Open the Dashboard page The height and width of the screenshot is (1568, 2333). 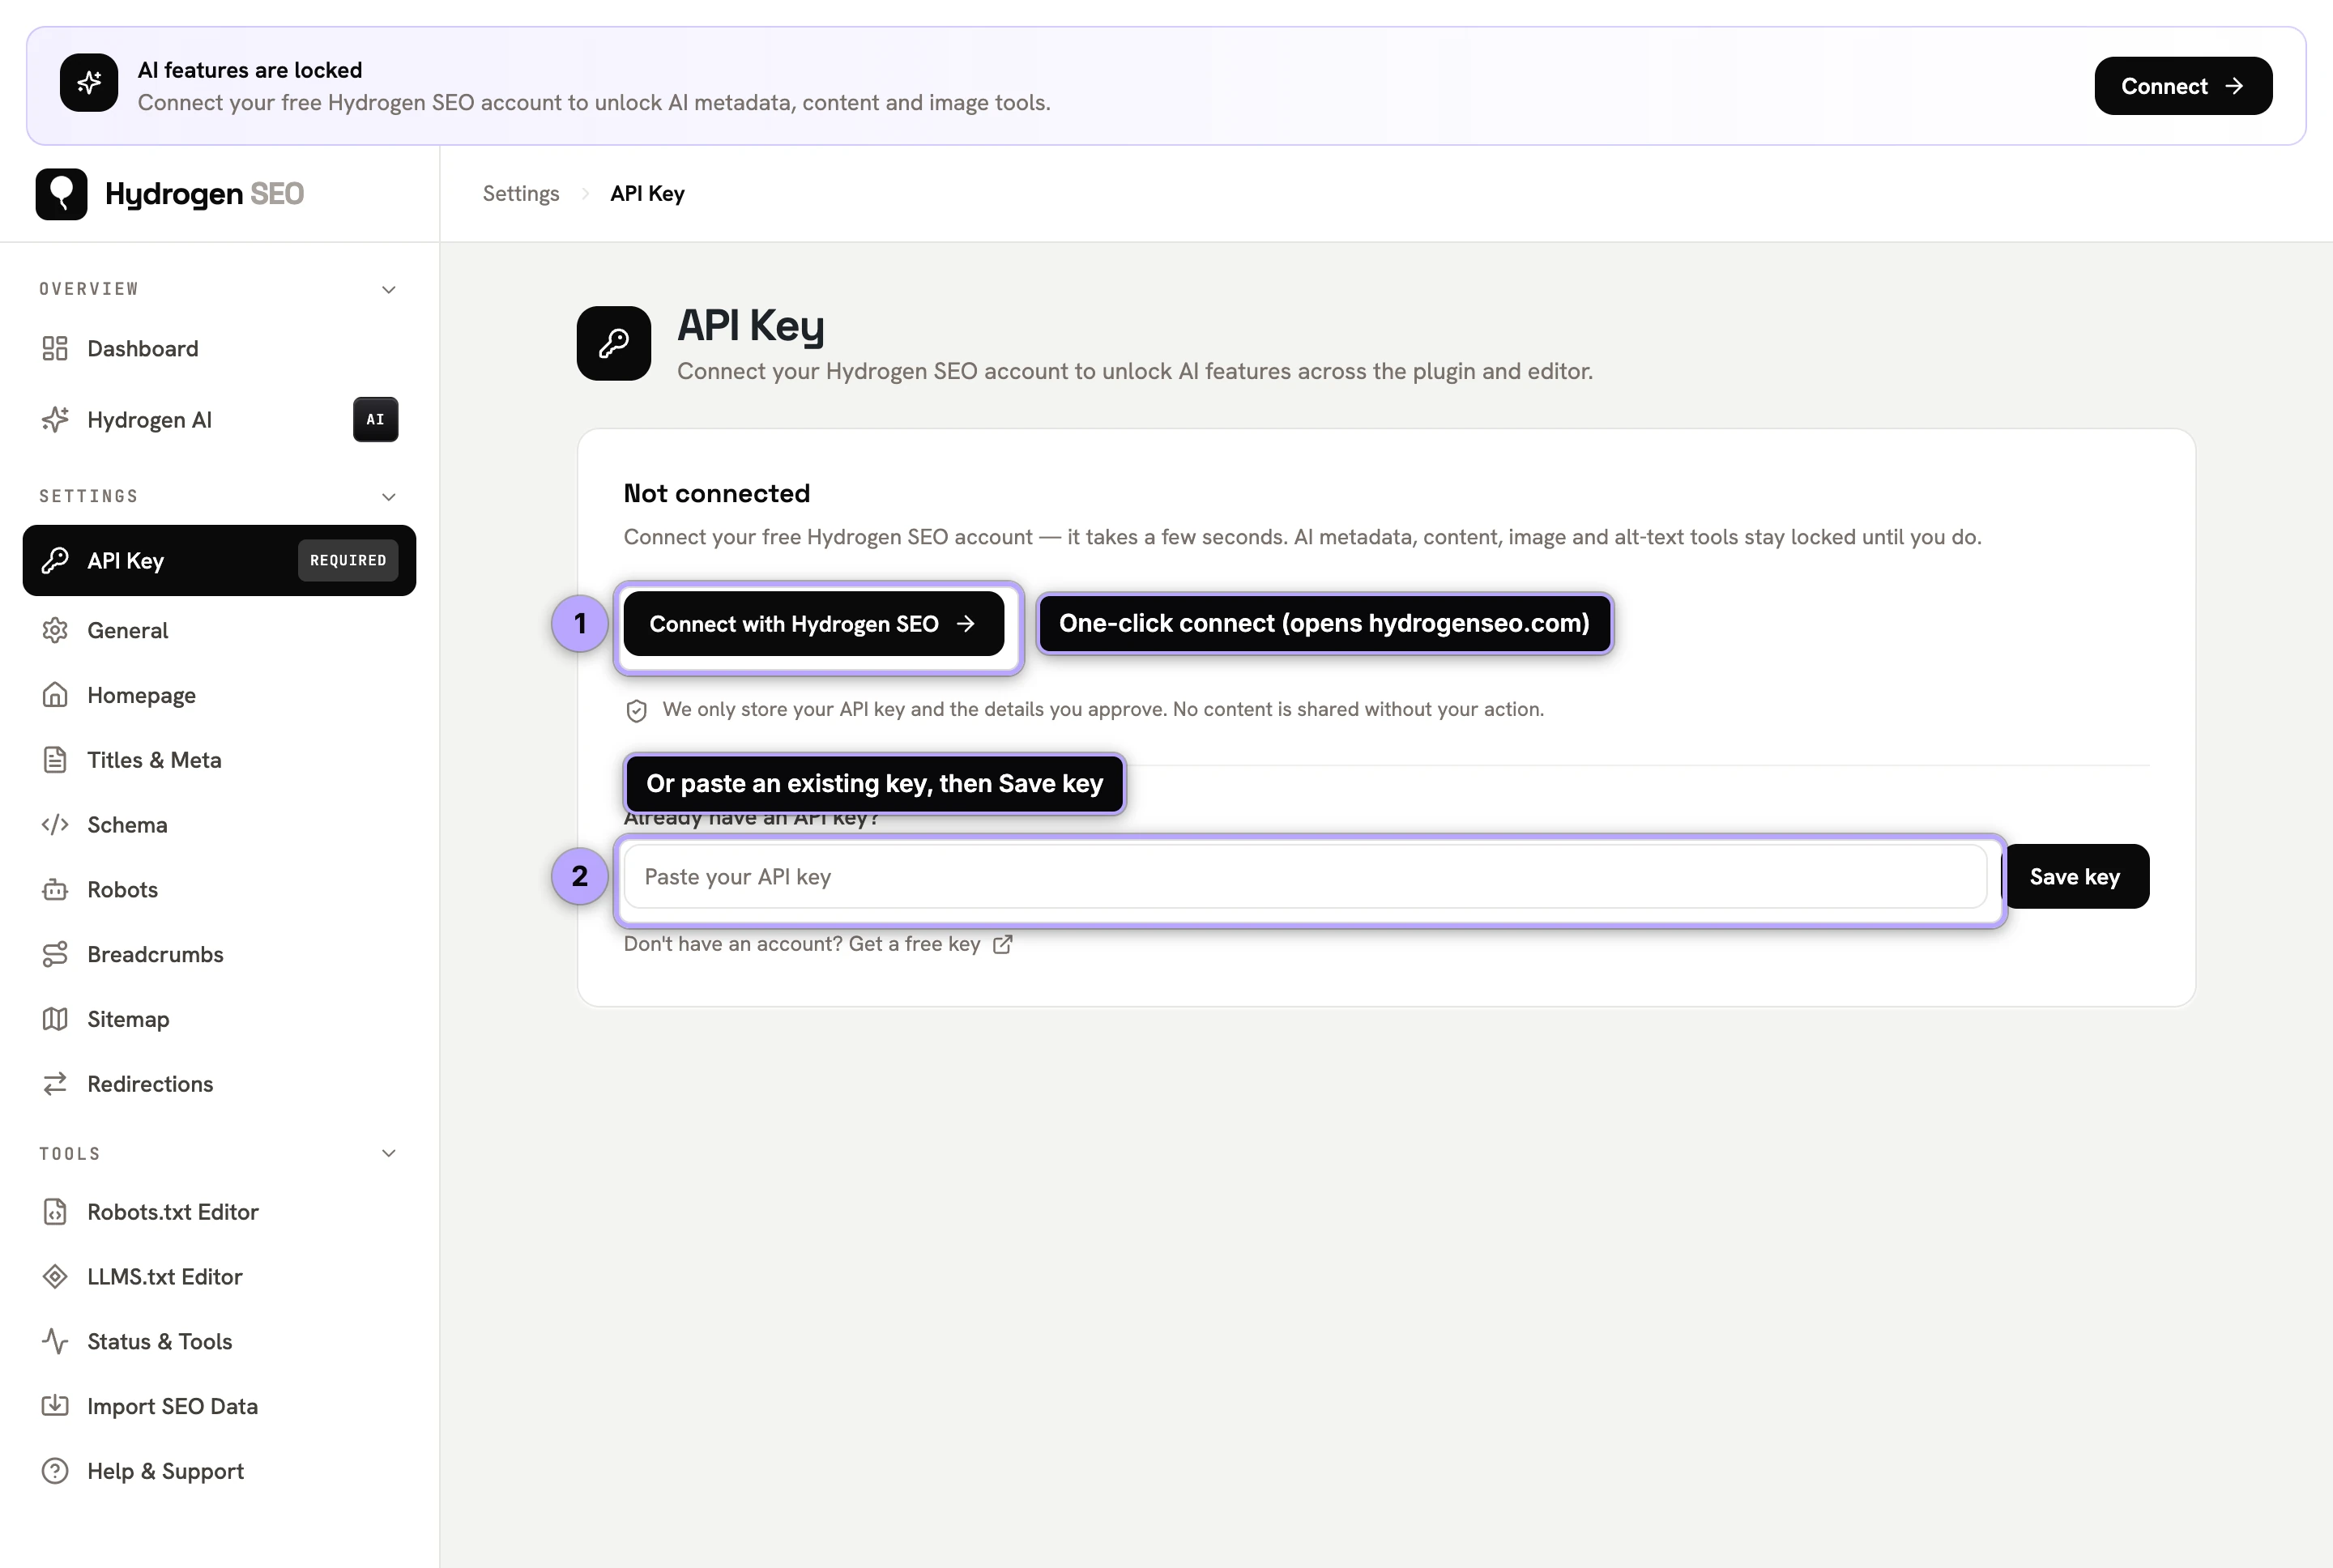point(143,349)
